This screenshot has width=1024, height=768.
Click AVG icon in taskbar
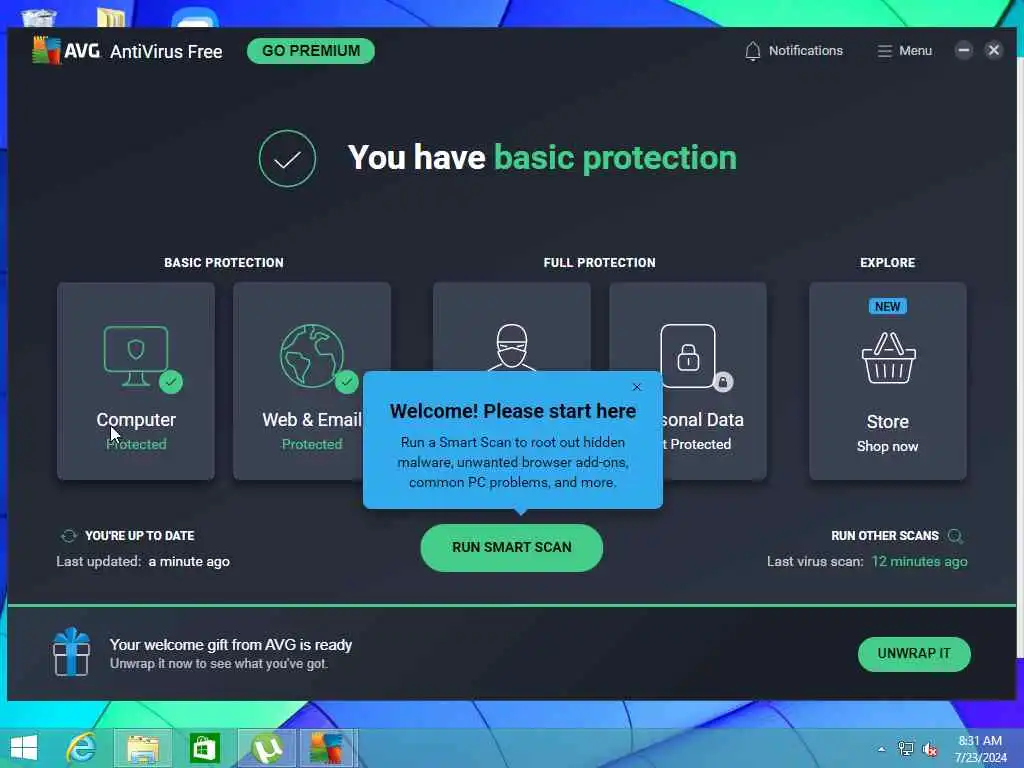coord(328,749)
